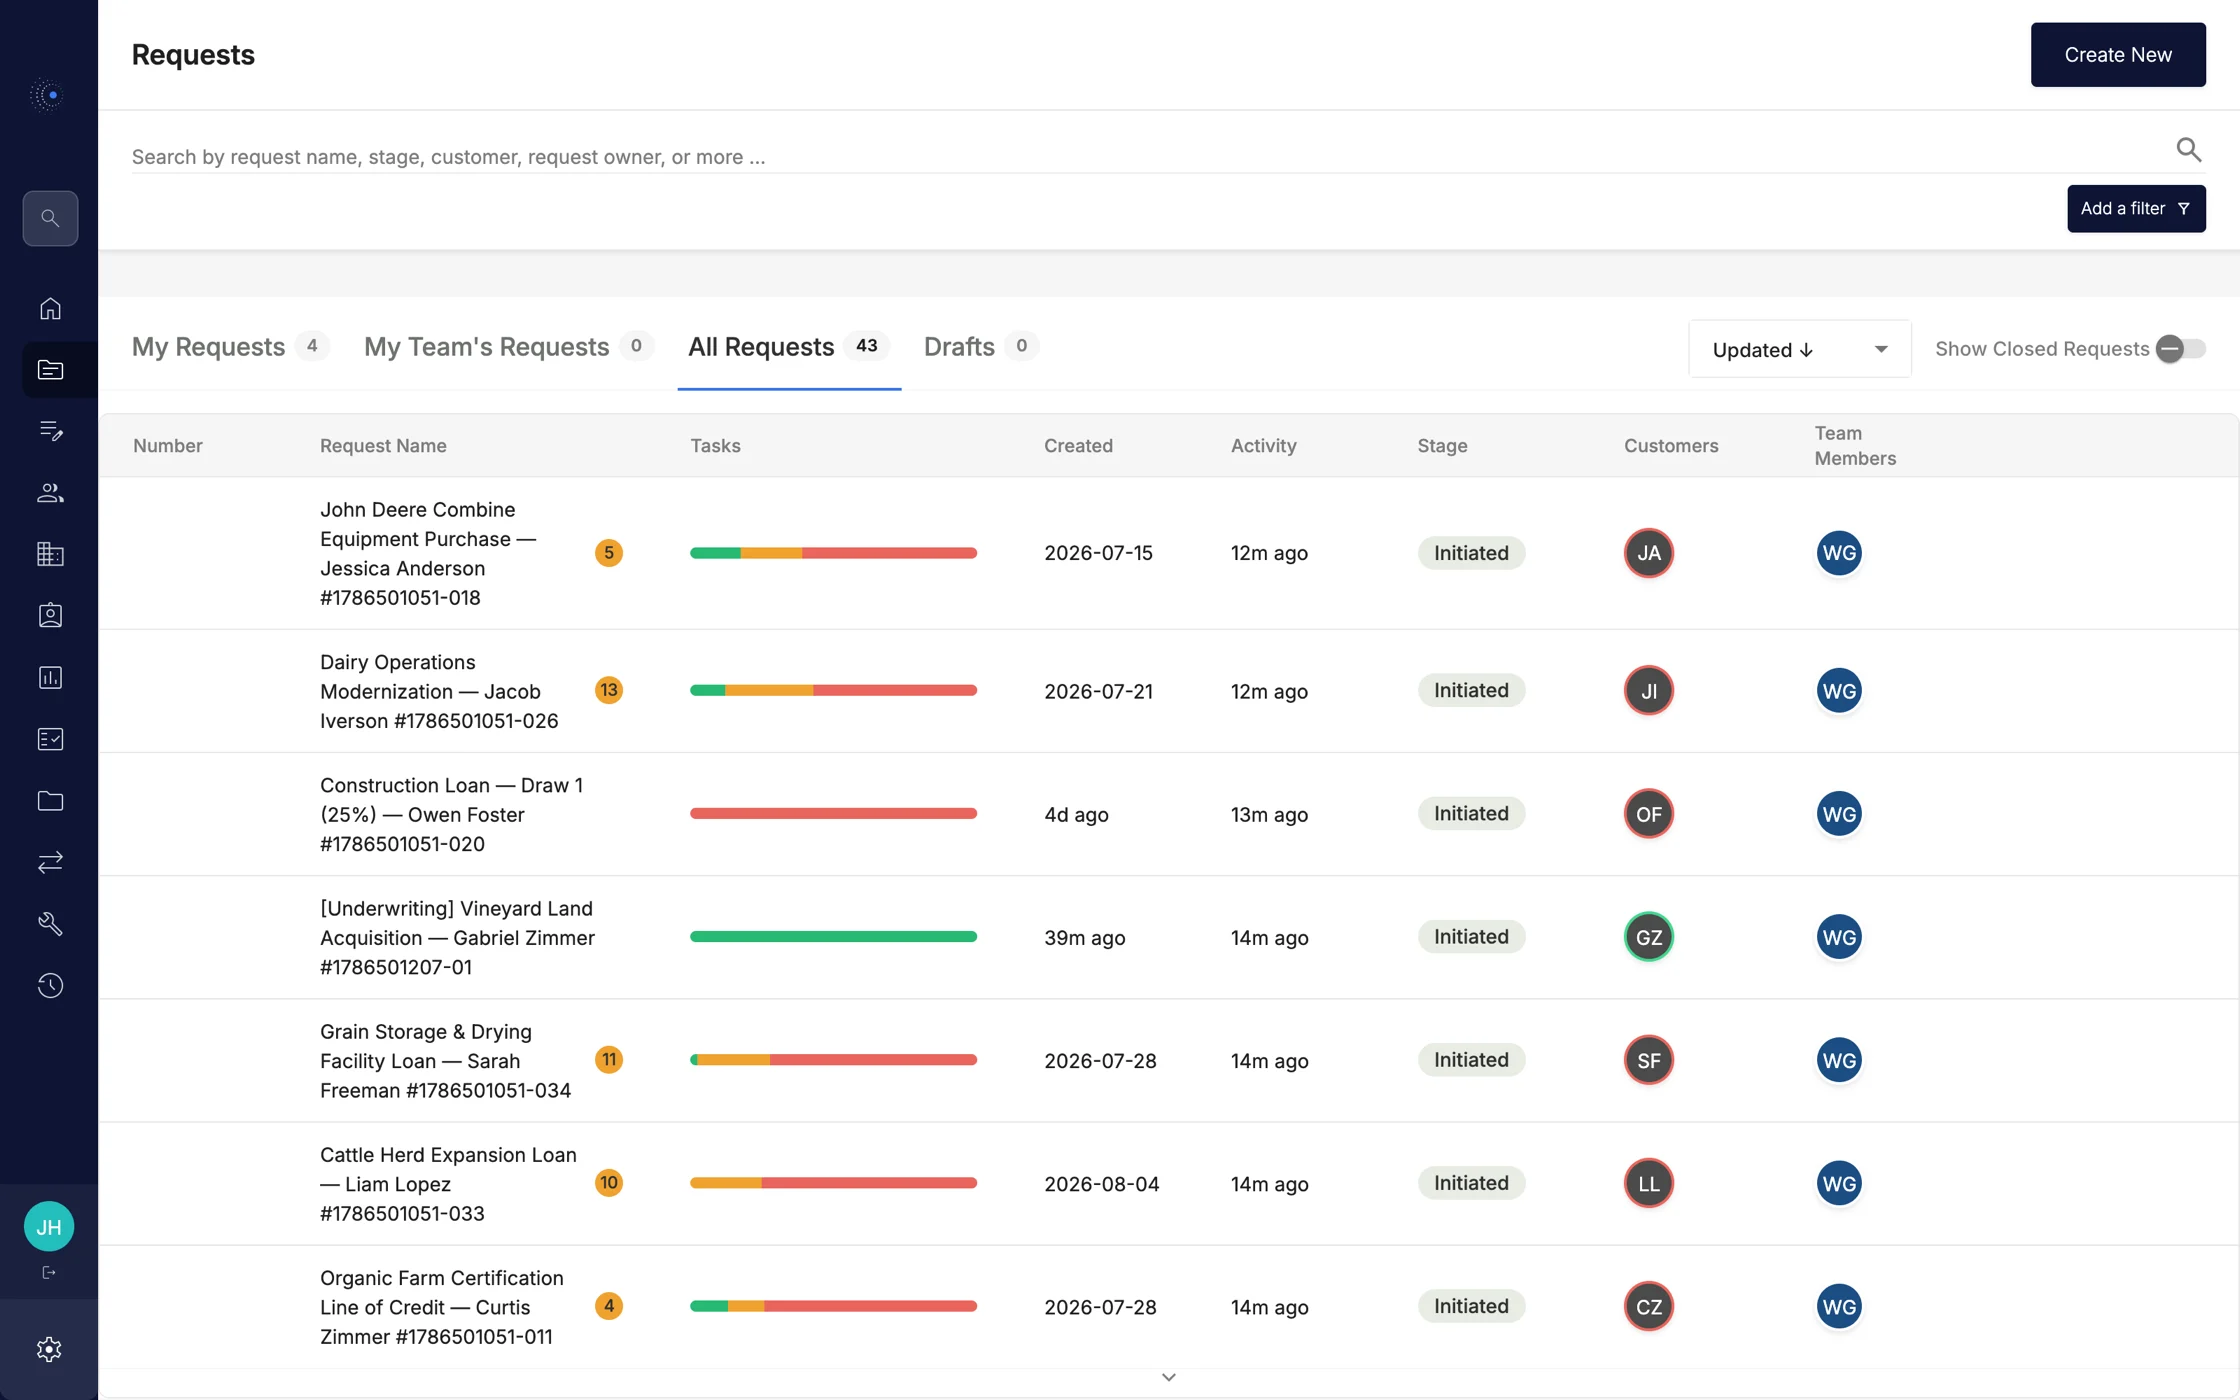Select the All Requests tab
2240x1400 pixels.
(x=788, y=347)
